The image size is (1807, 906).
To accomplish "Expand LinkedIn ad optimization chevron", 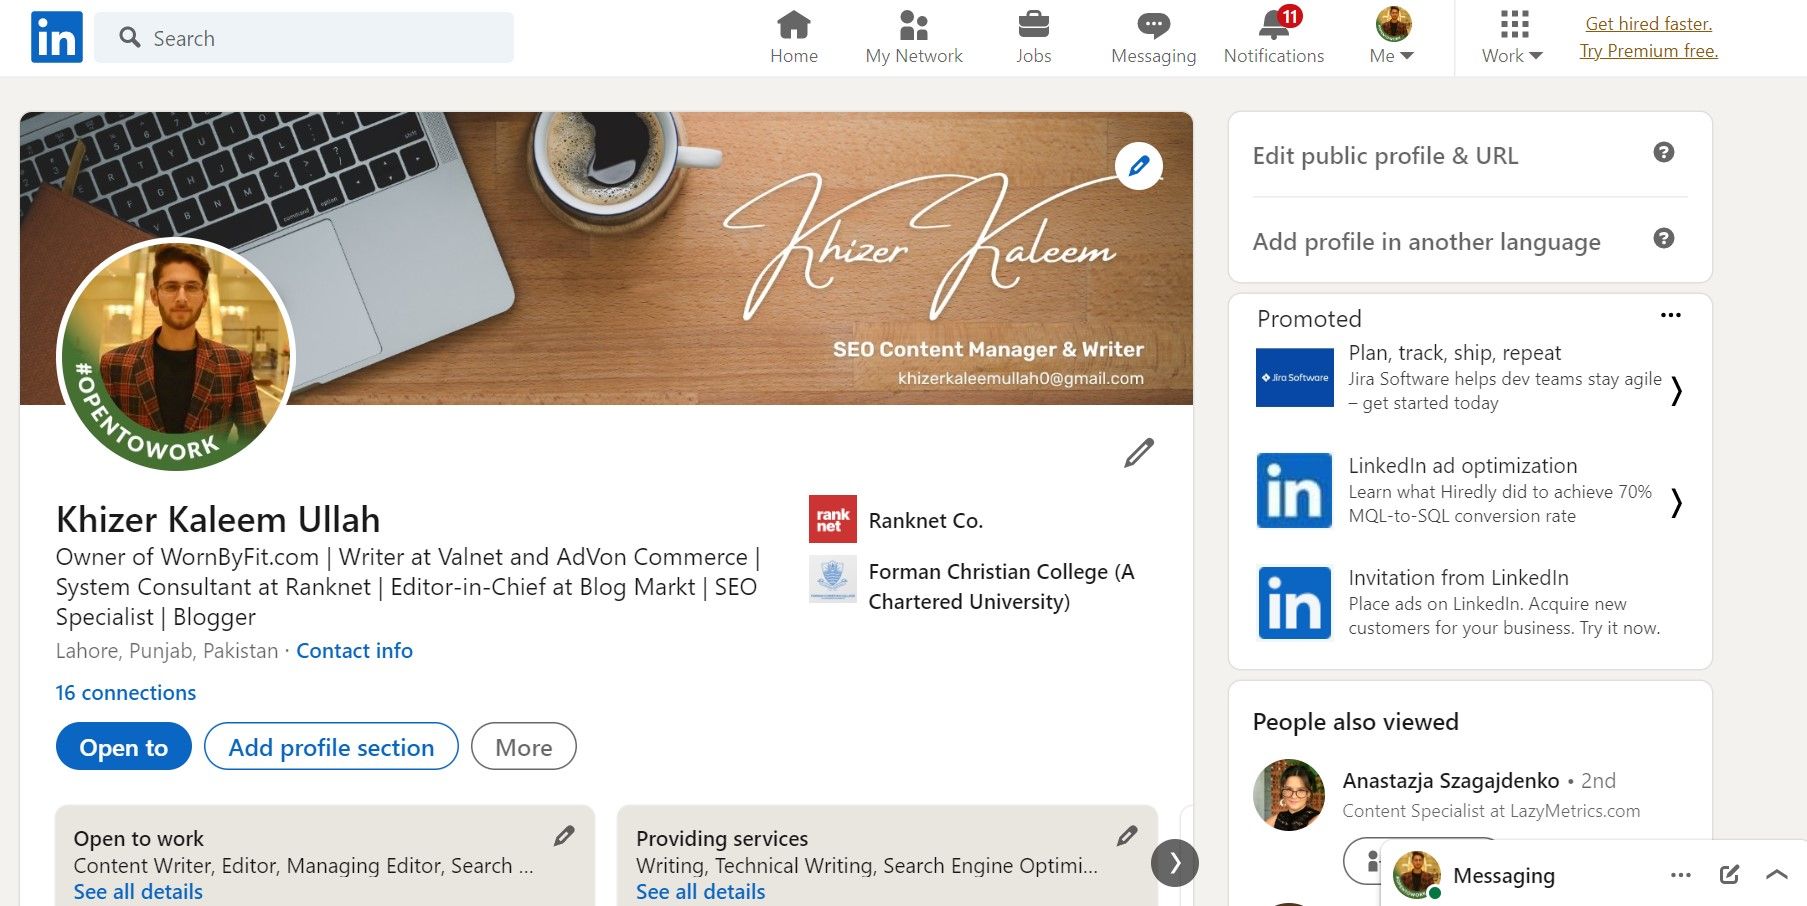I will coord(1677,503).
